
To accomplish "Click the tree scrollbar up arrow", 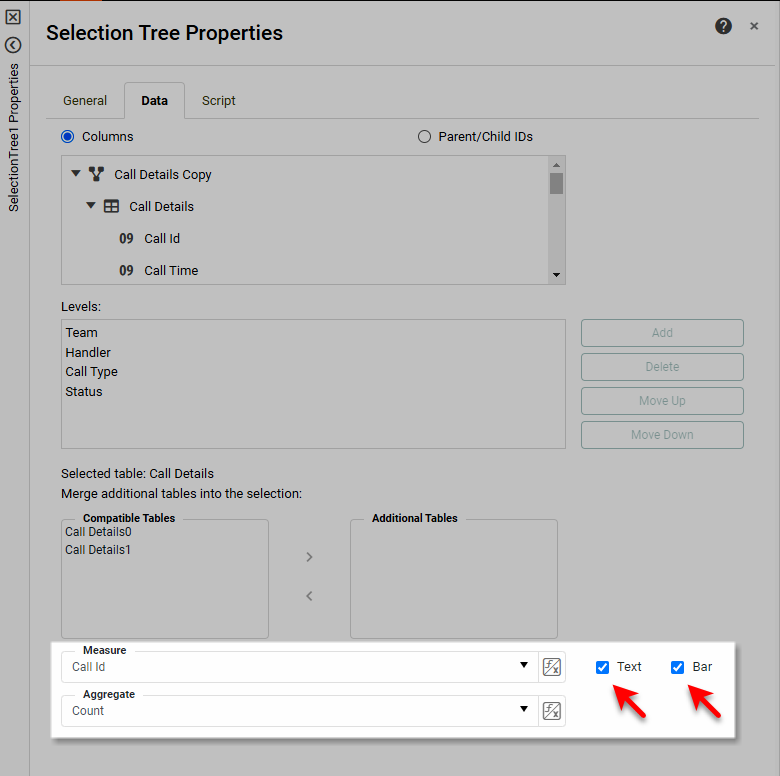I will [x=556, y=165].
